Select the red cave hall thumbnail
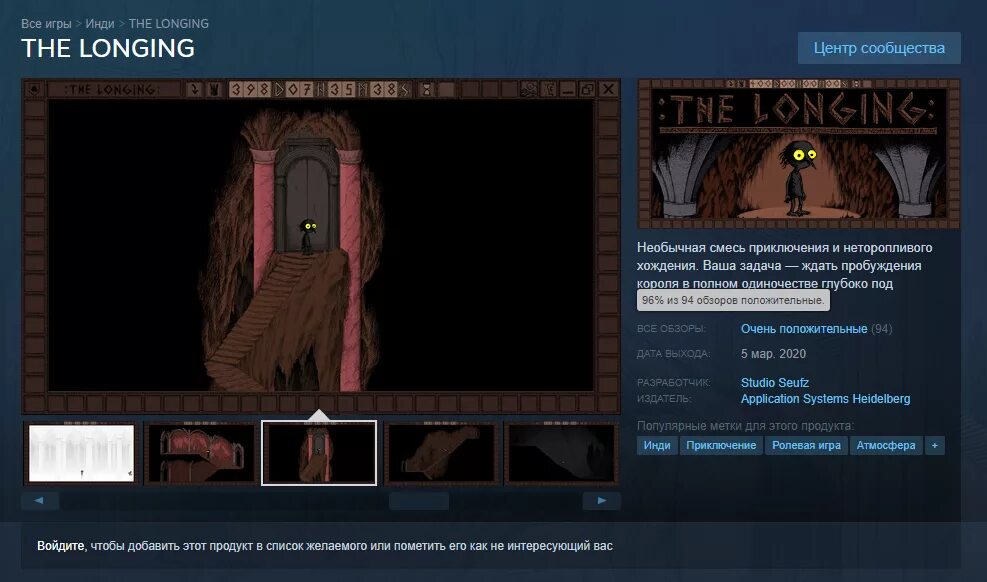 200,453
